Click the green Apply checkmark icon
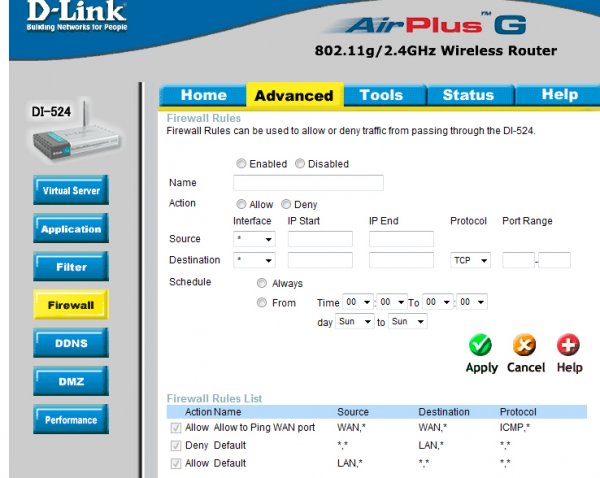 pos(480,345)
